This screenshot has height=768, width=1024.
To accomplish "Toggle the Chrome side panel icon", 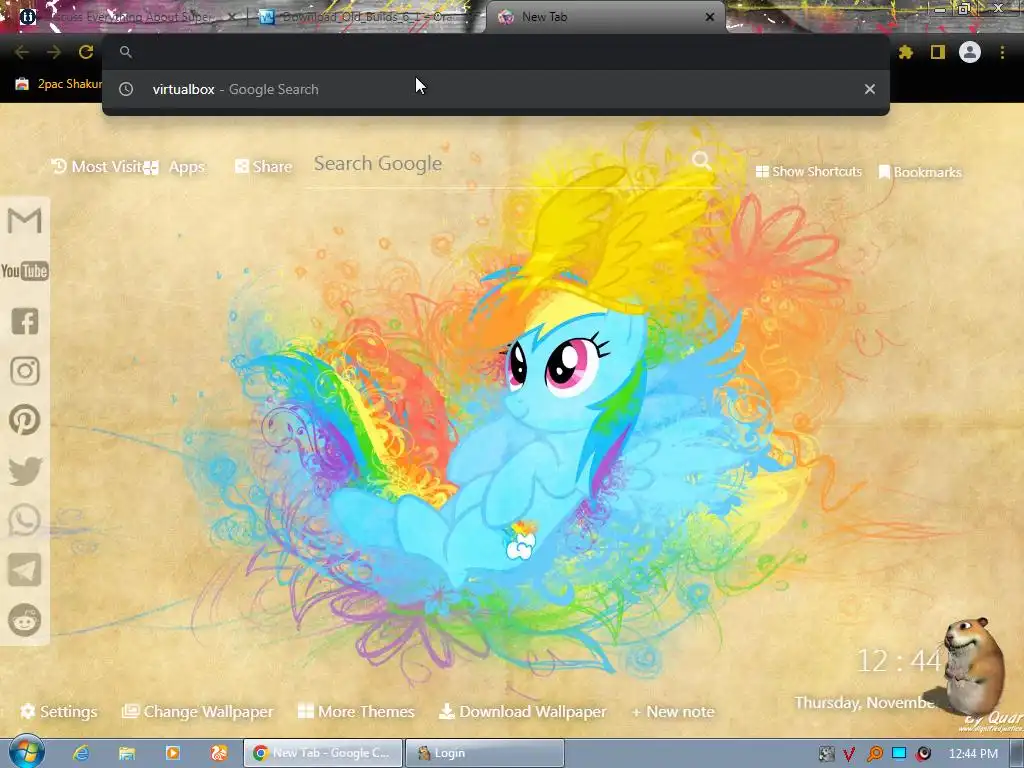I will coord(938,52).
